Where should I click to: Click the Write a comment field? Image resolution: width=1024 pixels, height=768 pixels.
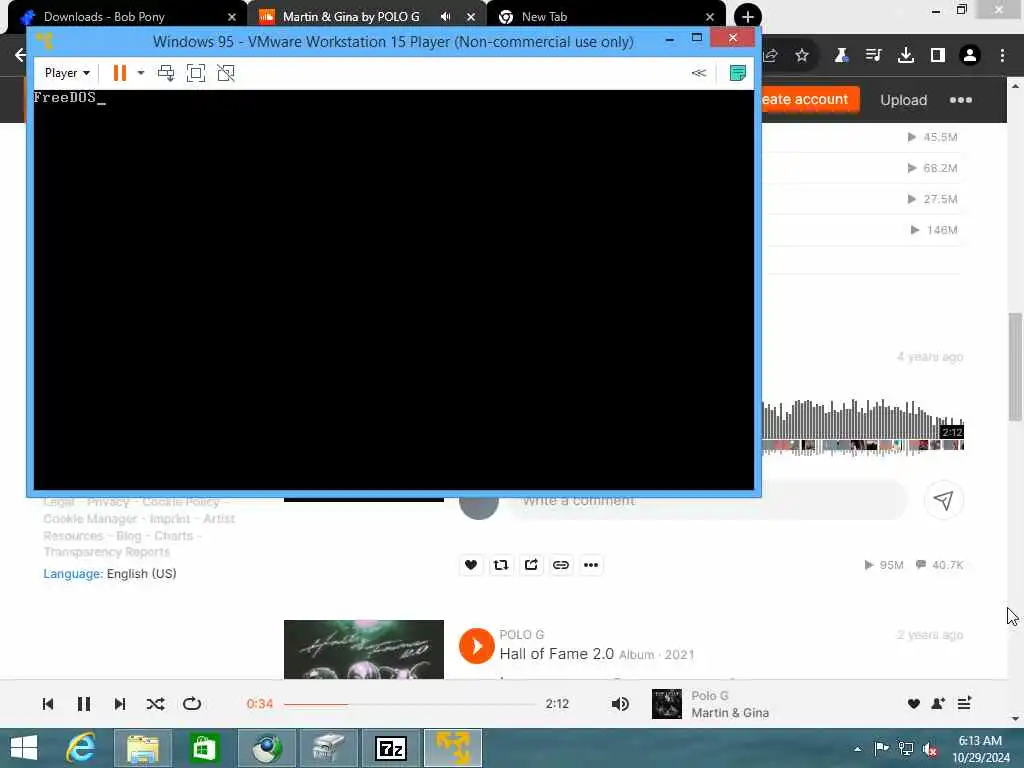click(x=708, y=501)
